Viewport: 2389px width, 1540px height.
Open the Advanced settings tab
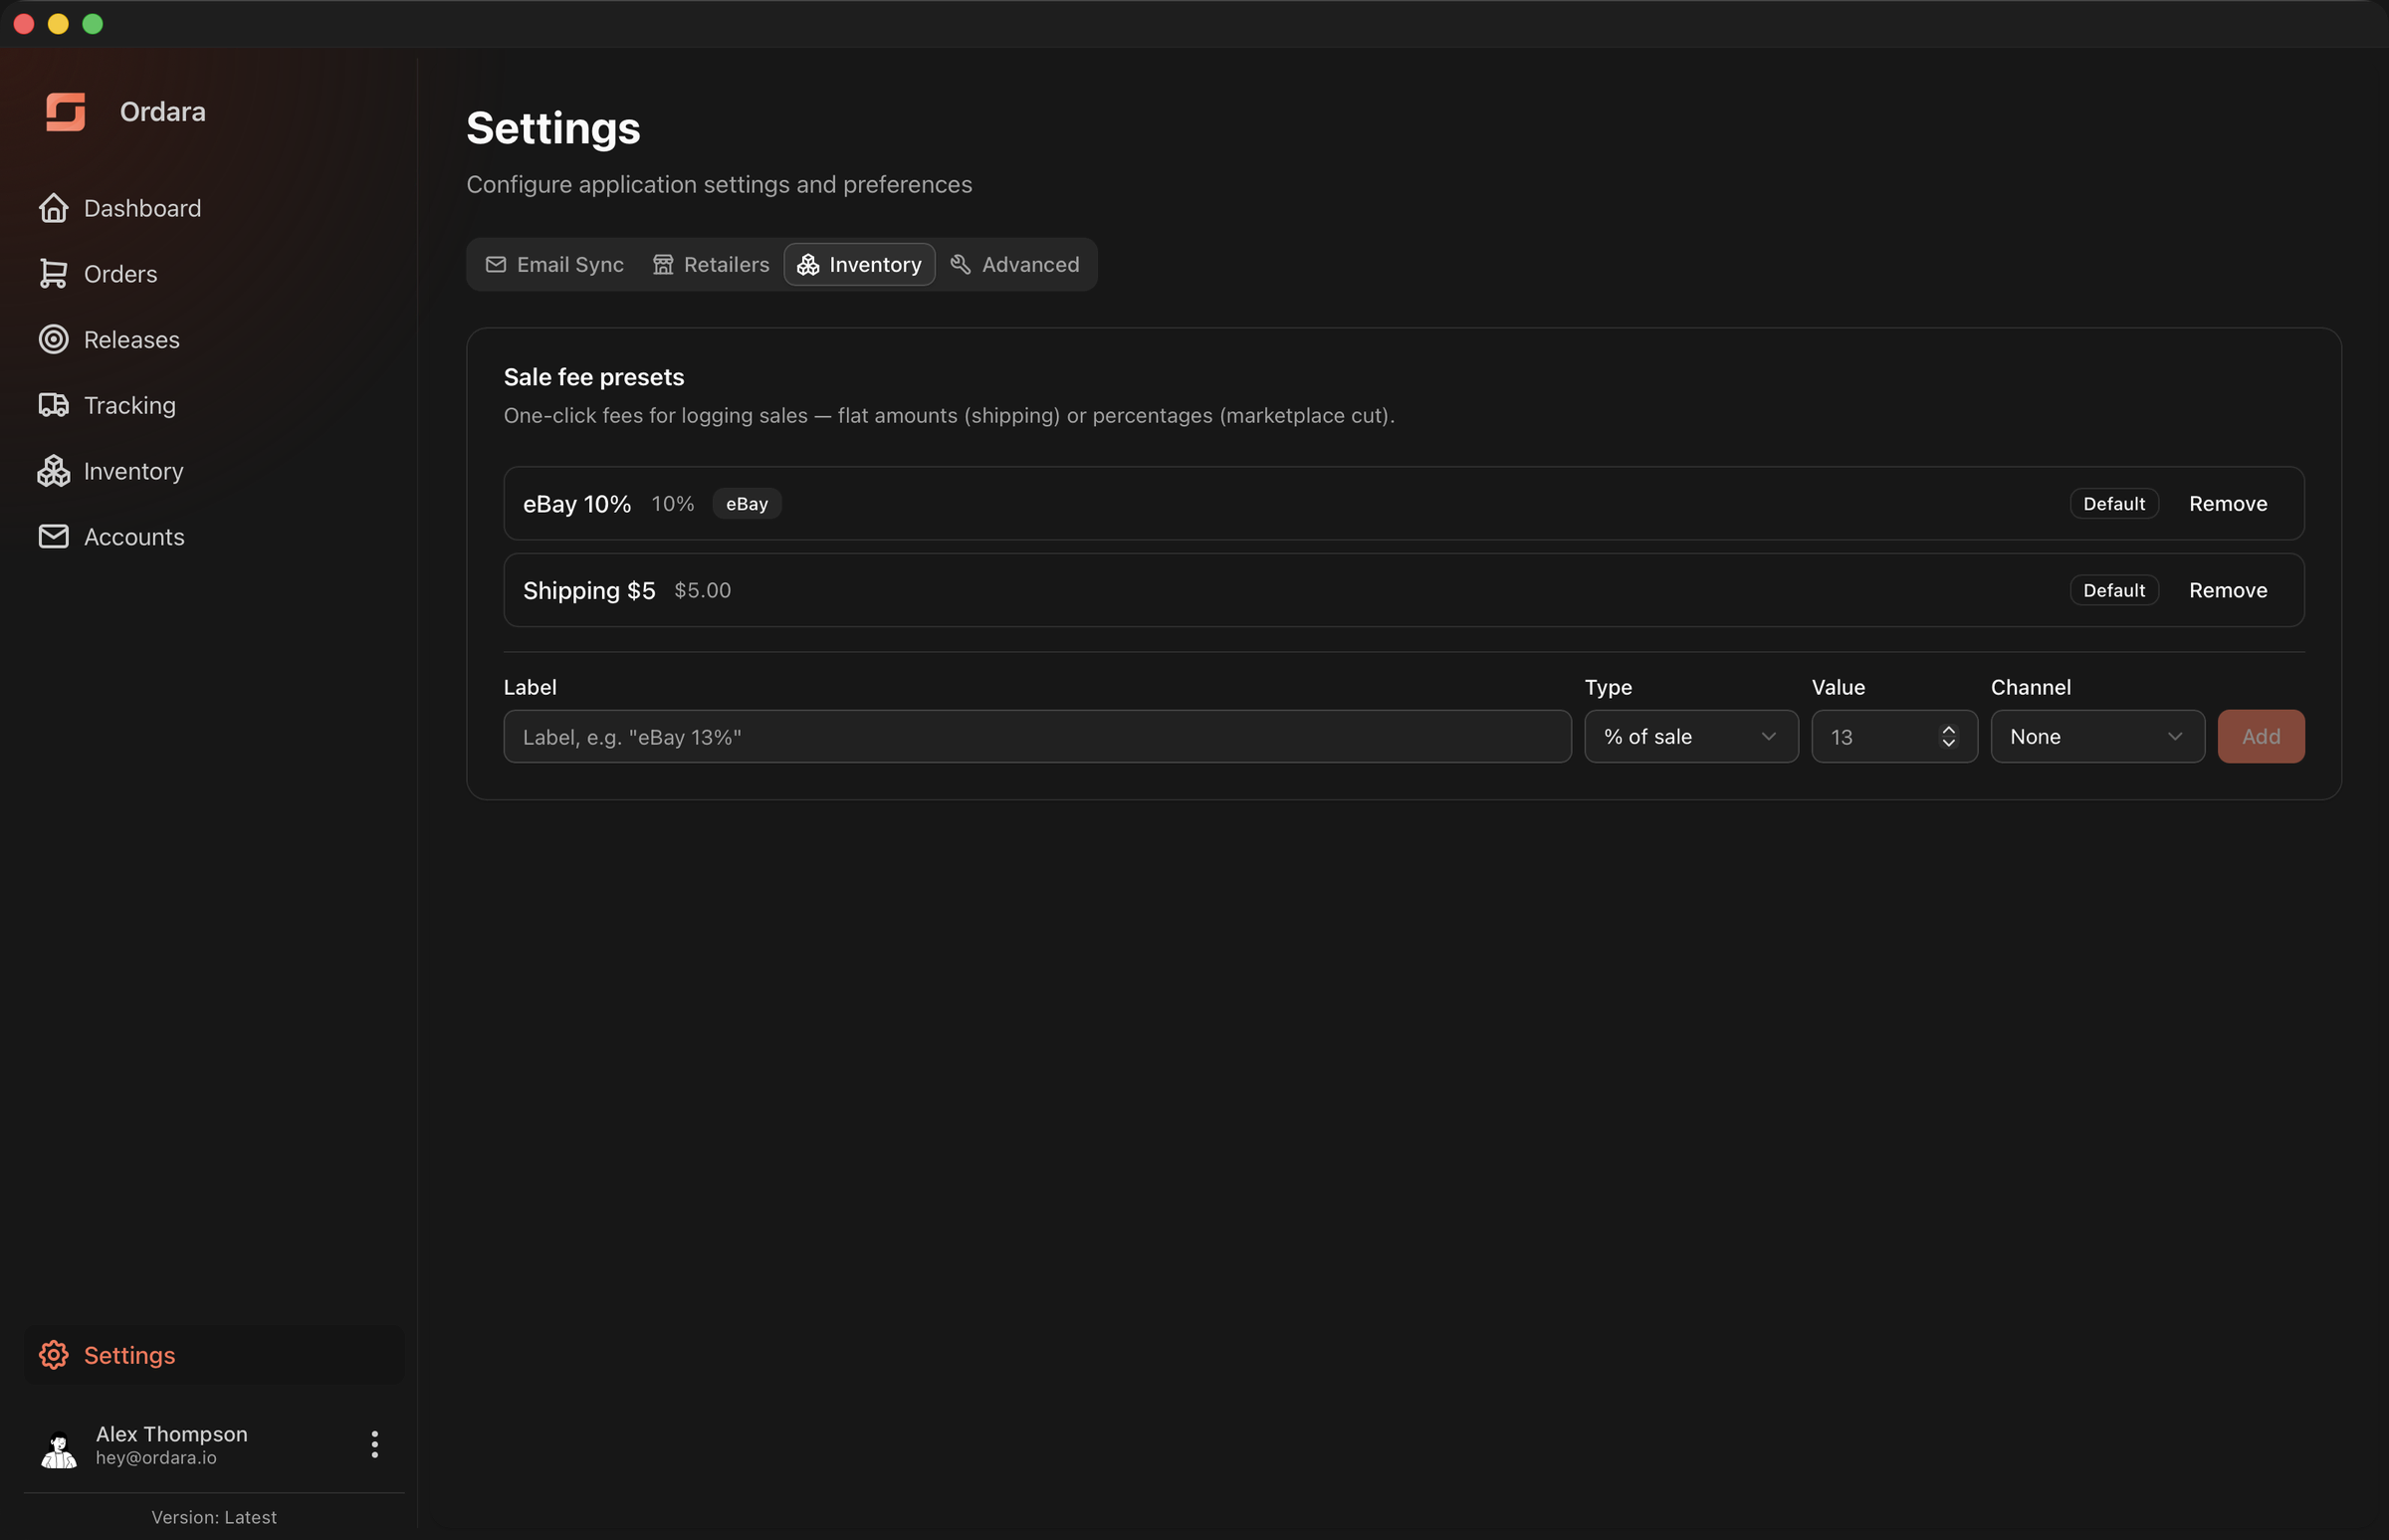pyautogui.click(x=1015, y=264)
